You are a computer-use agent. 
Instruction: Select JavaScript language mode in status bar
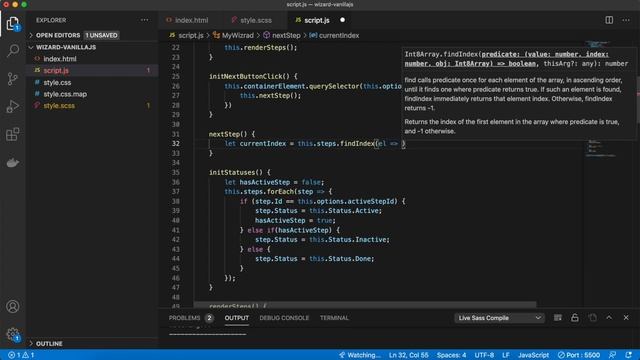pyautogui.click(x=533, y=355)
